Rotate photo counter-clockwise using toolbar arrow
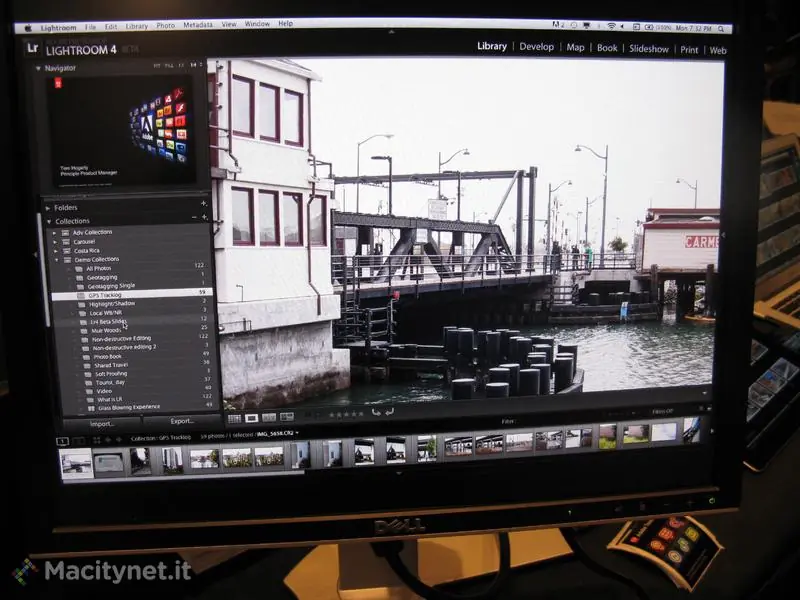 (376, 412)
